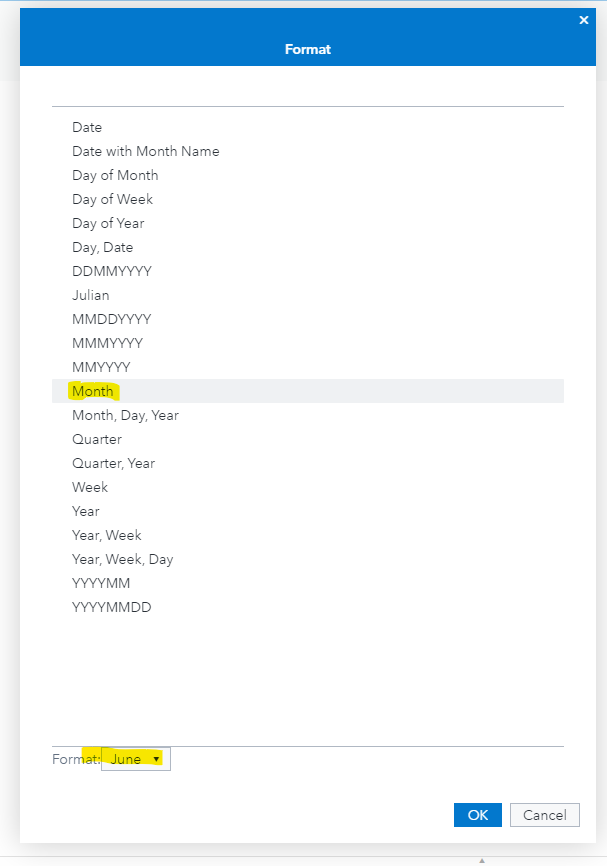Select the DDMMYYYY format
607x866 pixels.
click(x=112, y=271)
